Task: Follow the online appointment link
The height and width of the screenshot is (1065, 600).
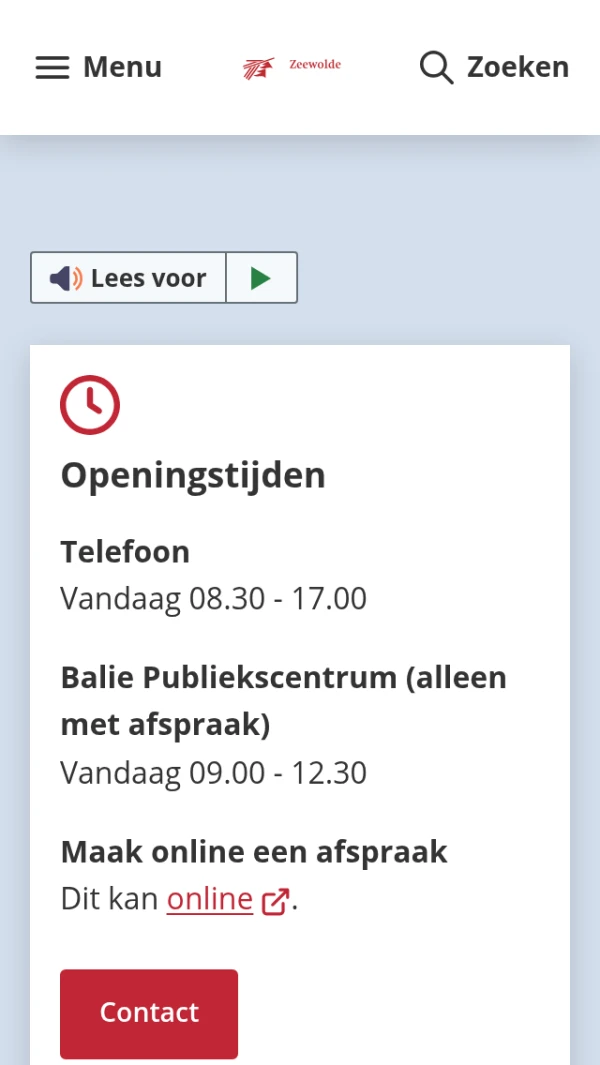Action: [x=209, y=900]
